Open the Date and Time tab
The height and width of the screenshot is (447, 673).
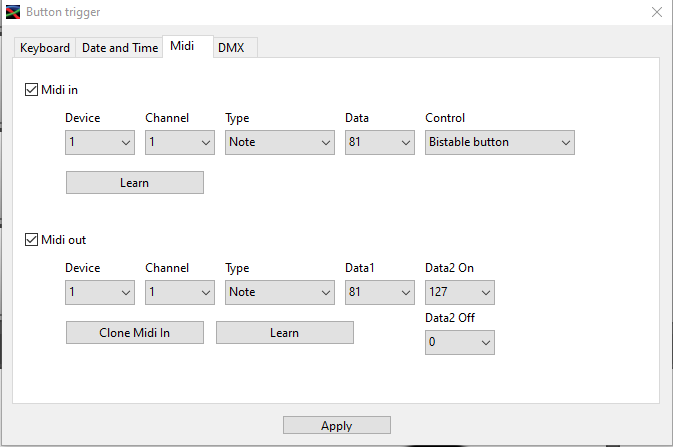(120, 48)
